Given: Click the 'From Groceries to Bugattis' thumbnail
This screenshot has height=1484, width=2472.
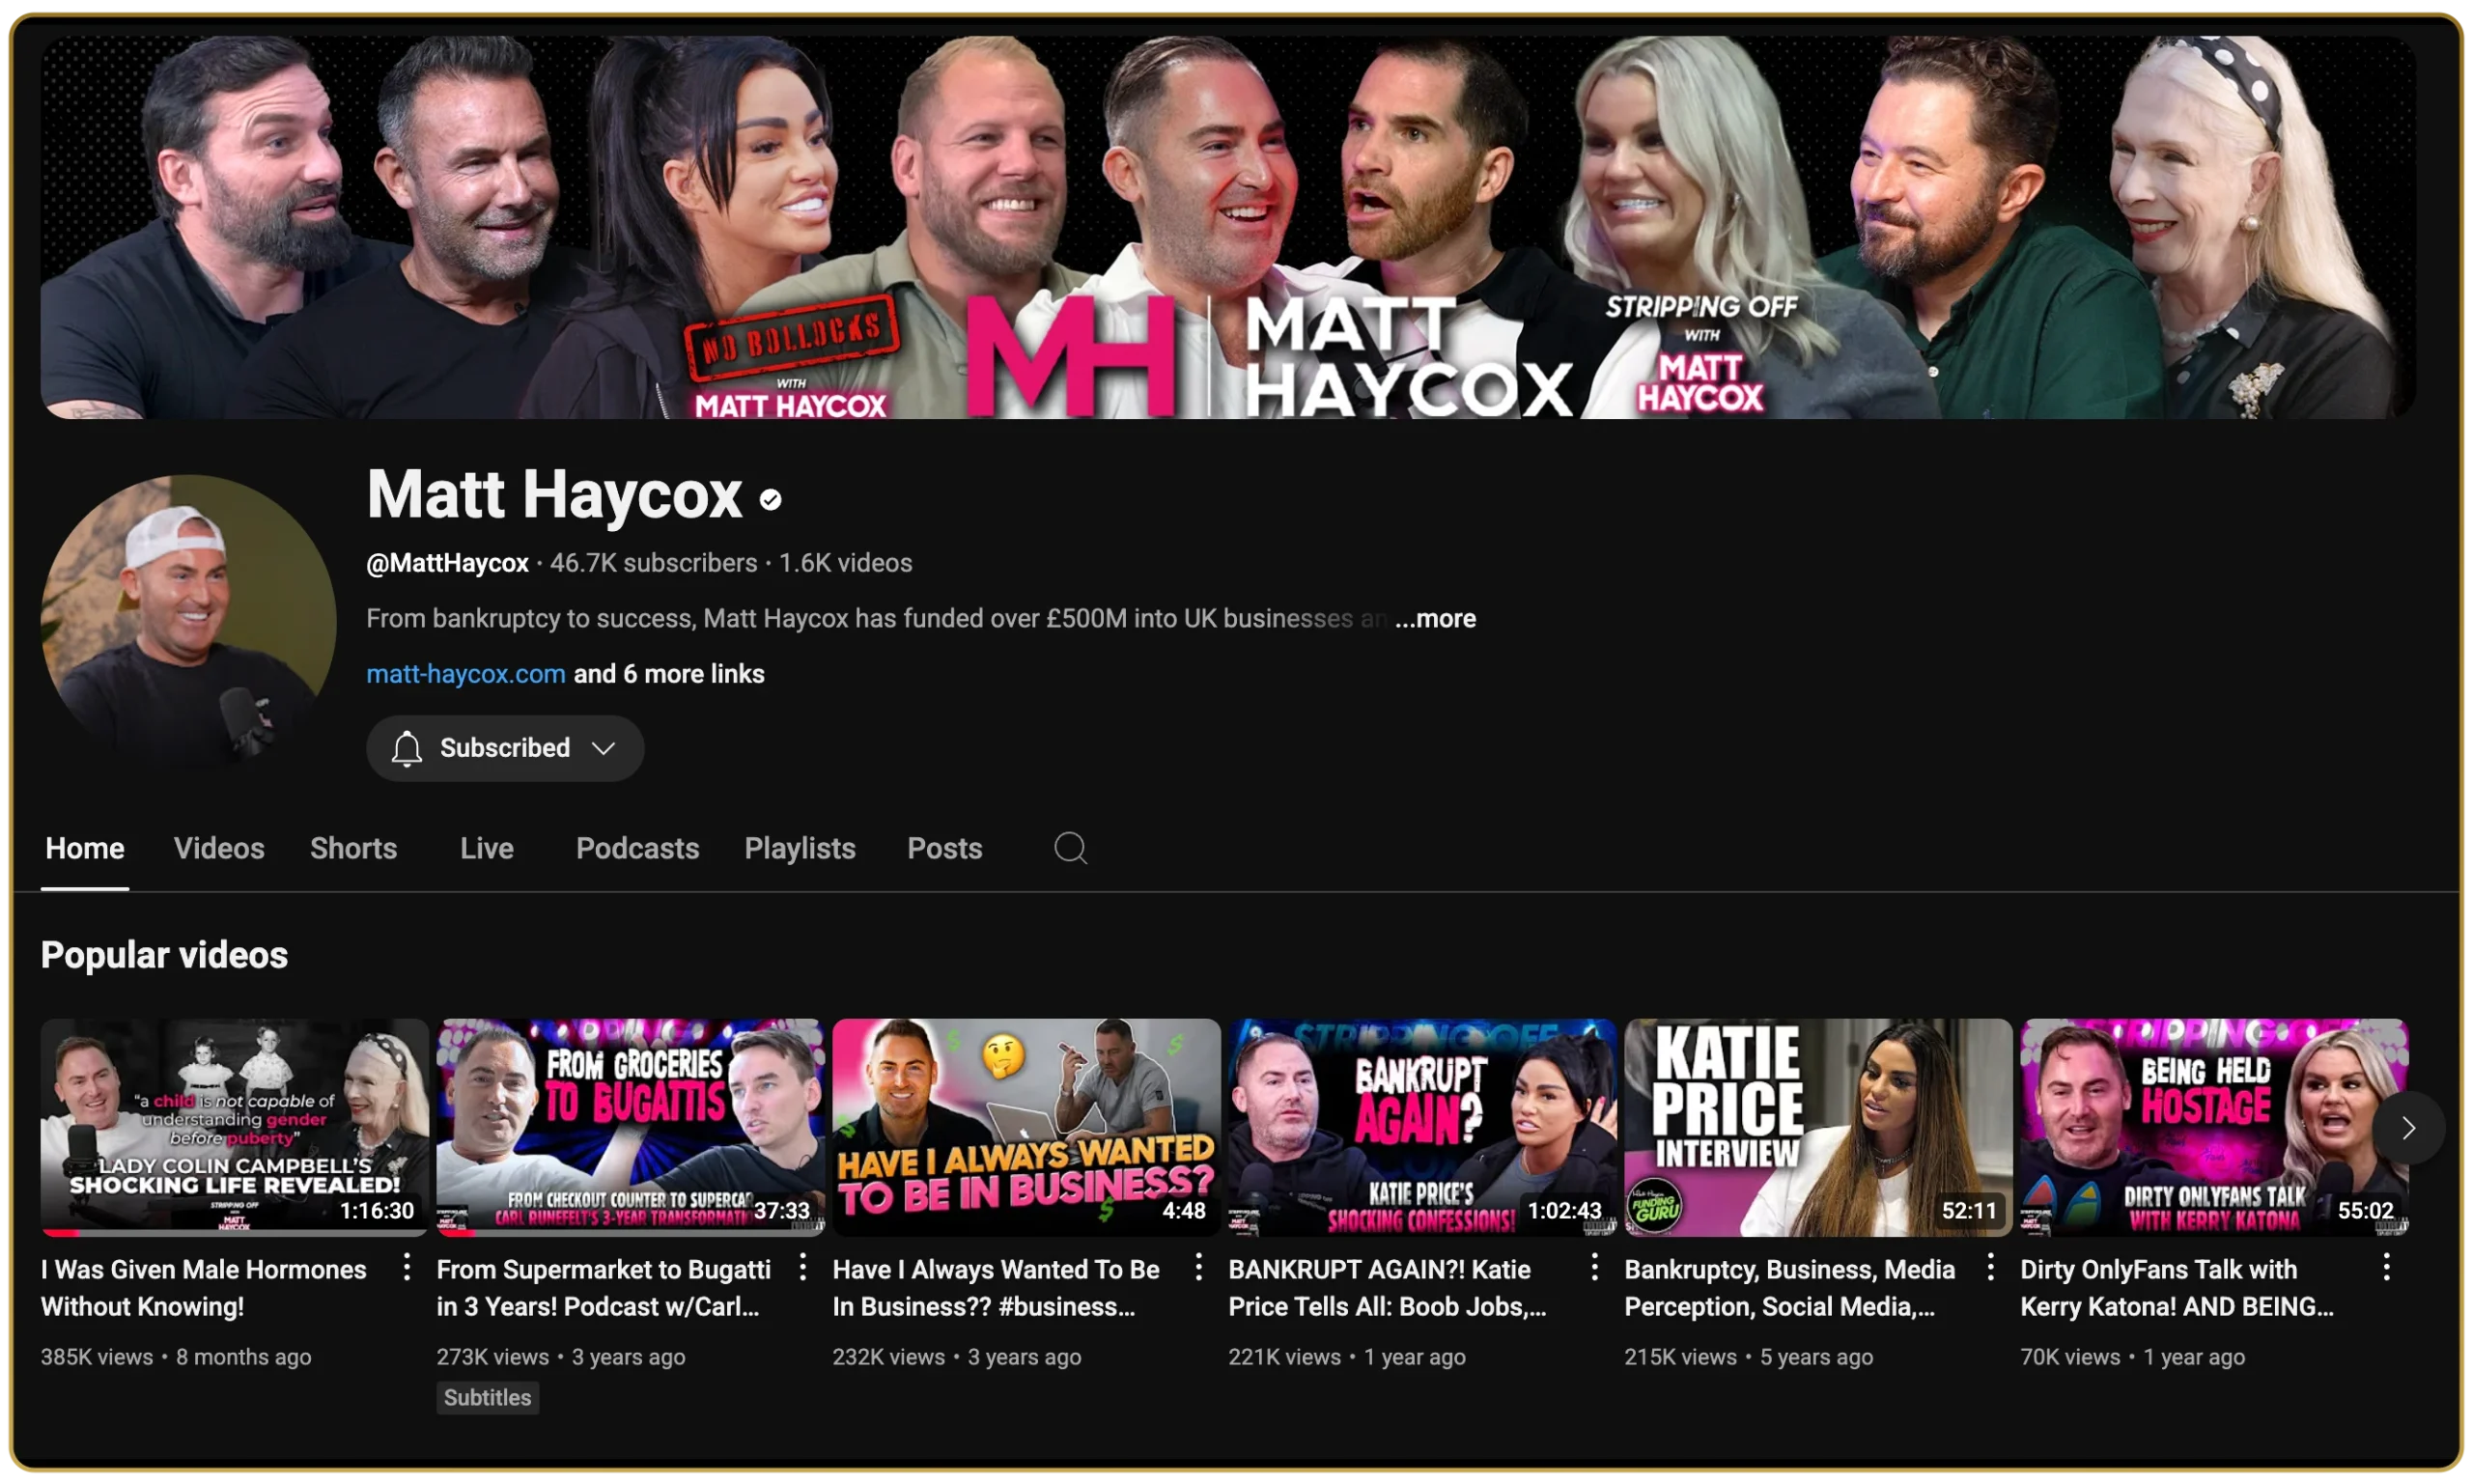Looking at the screenshot, I should click(630, 1127).
